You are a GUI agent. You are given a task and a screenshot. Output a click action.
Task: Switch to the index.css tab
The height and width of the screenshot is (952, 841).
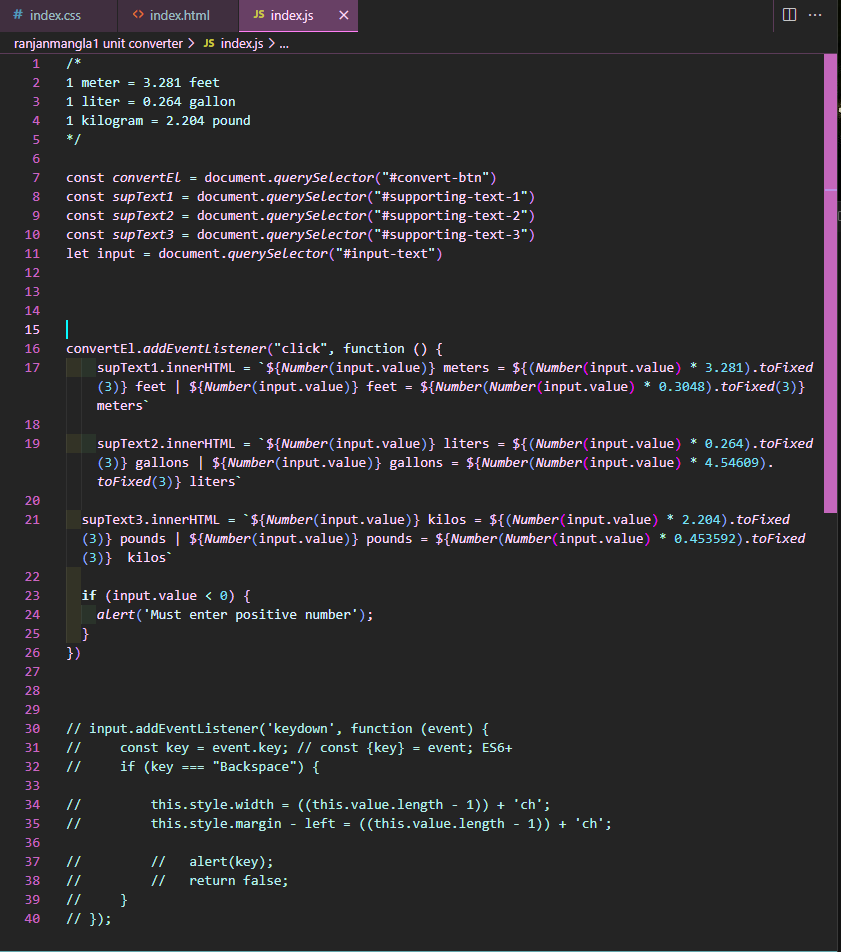52,15
